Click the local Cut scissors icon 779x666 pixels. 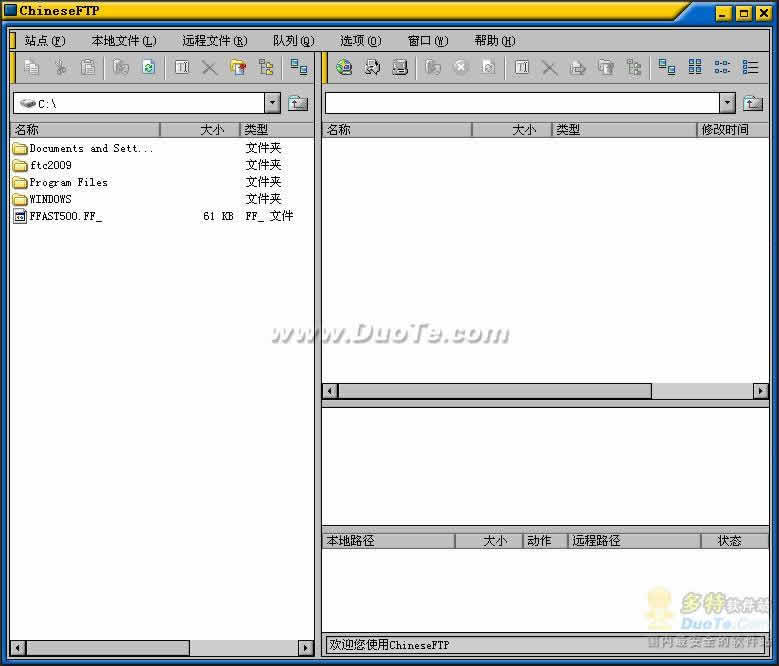(x=61, y=67)
